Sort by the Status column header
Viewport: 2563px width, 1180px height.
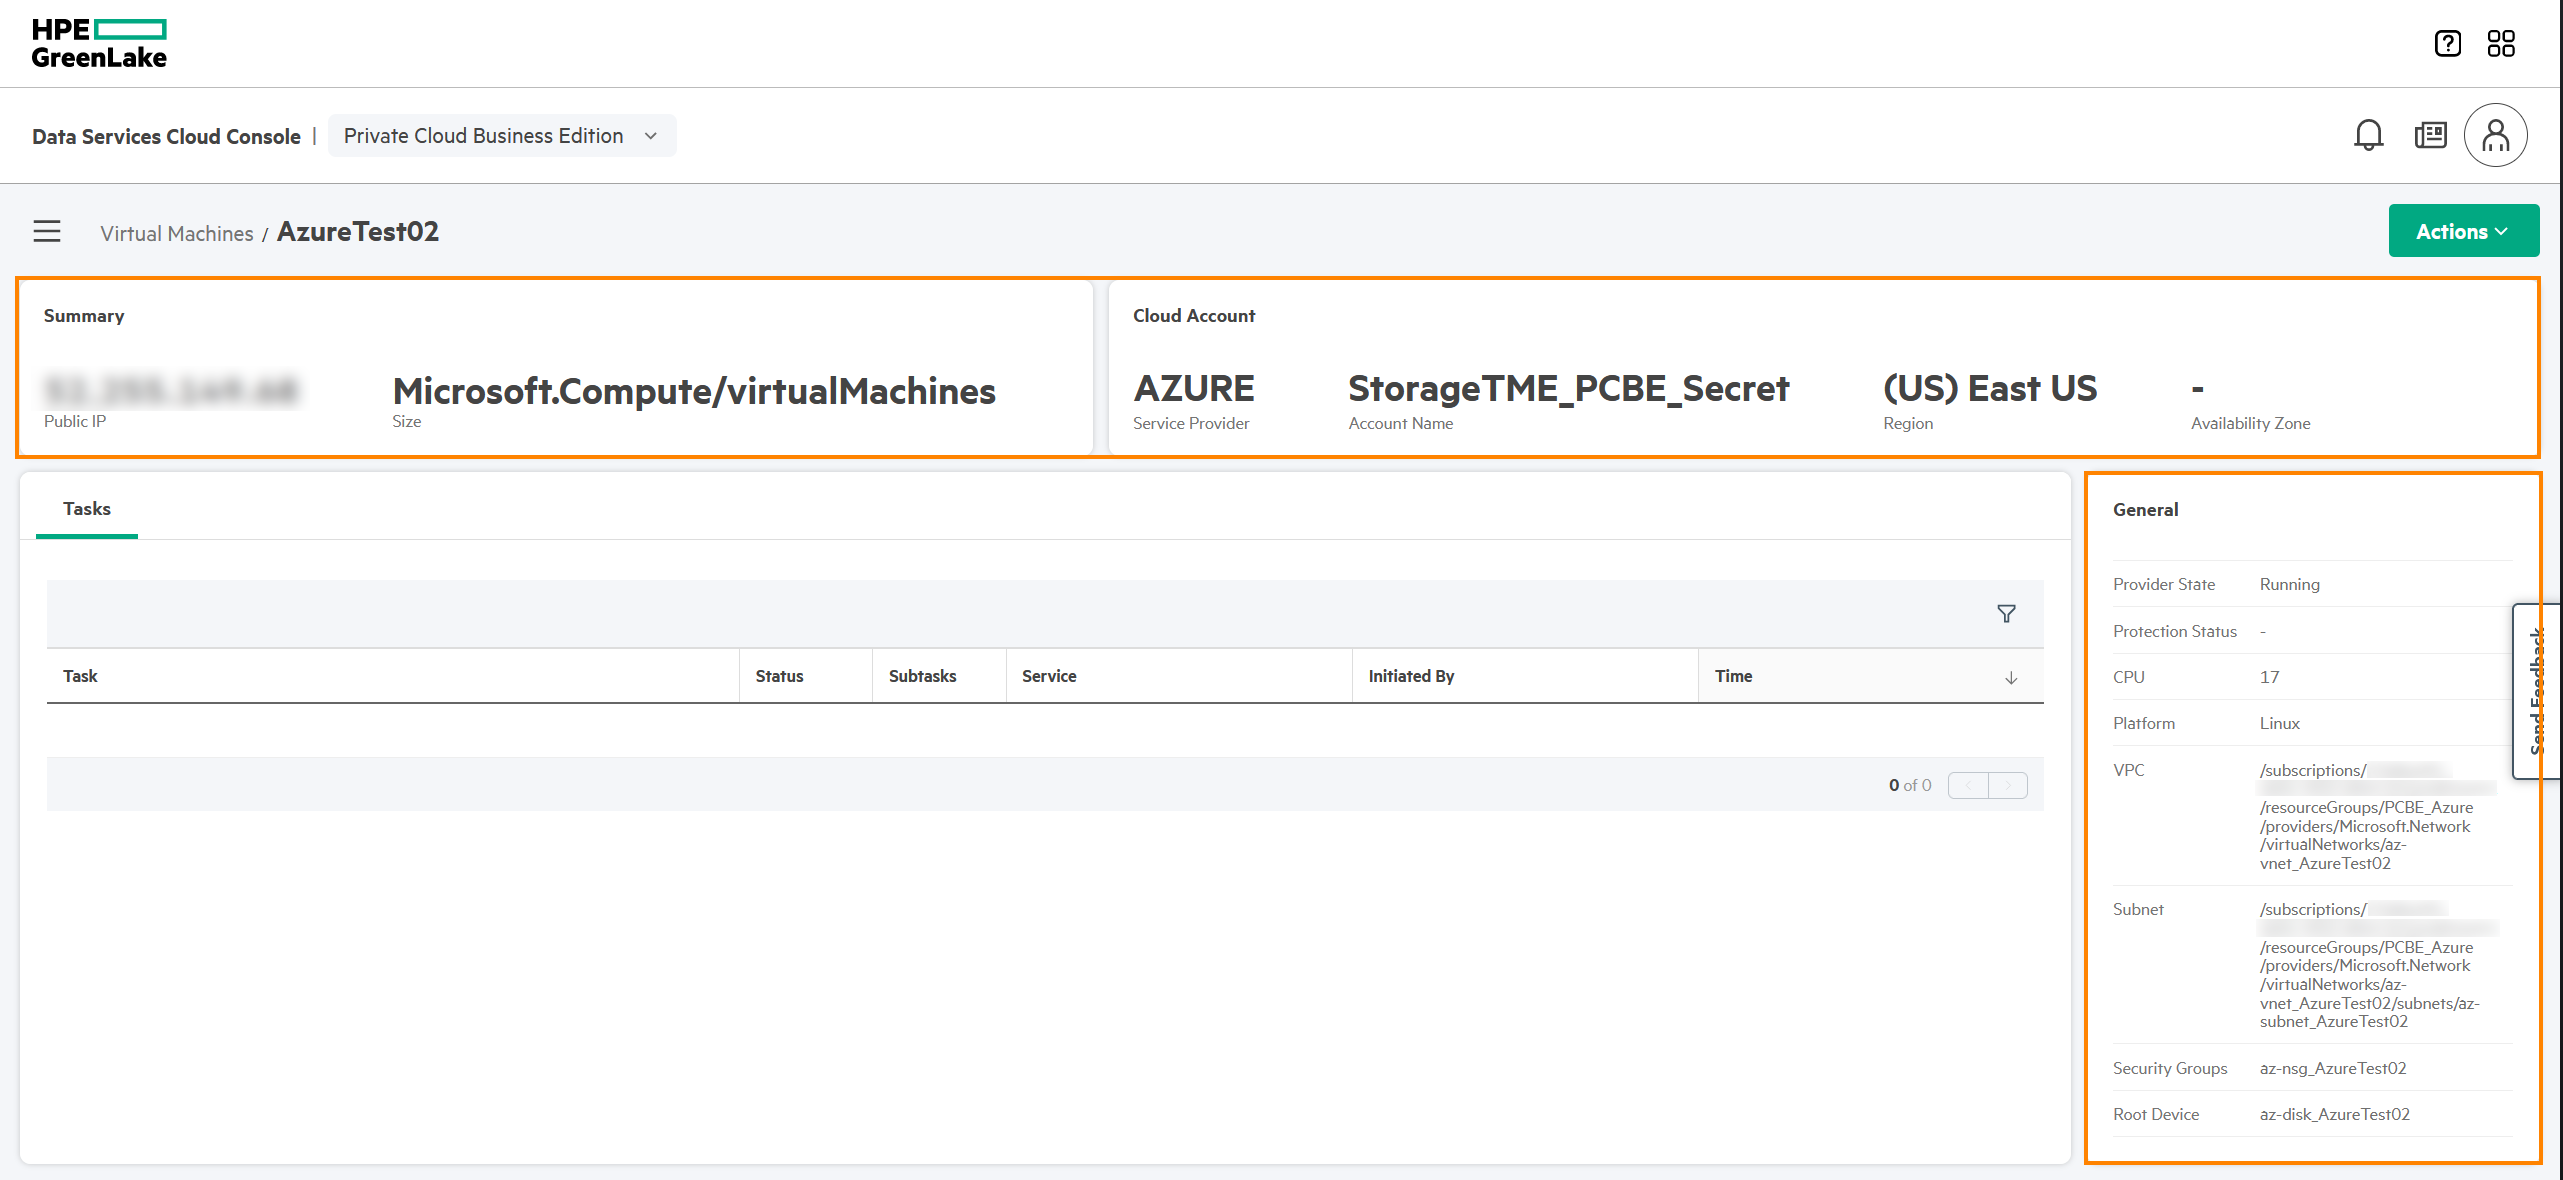click(805, 676)
